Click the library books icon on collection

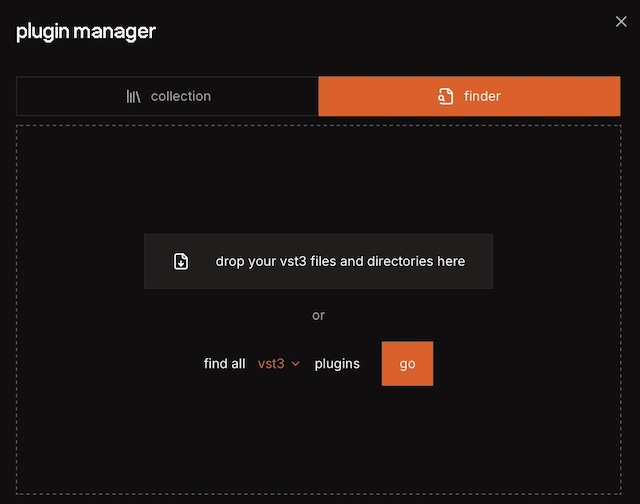[134, 97]
